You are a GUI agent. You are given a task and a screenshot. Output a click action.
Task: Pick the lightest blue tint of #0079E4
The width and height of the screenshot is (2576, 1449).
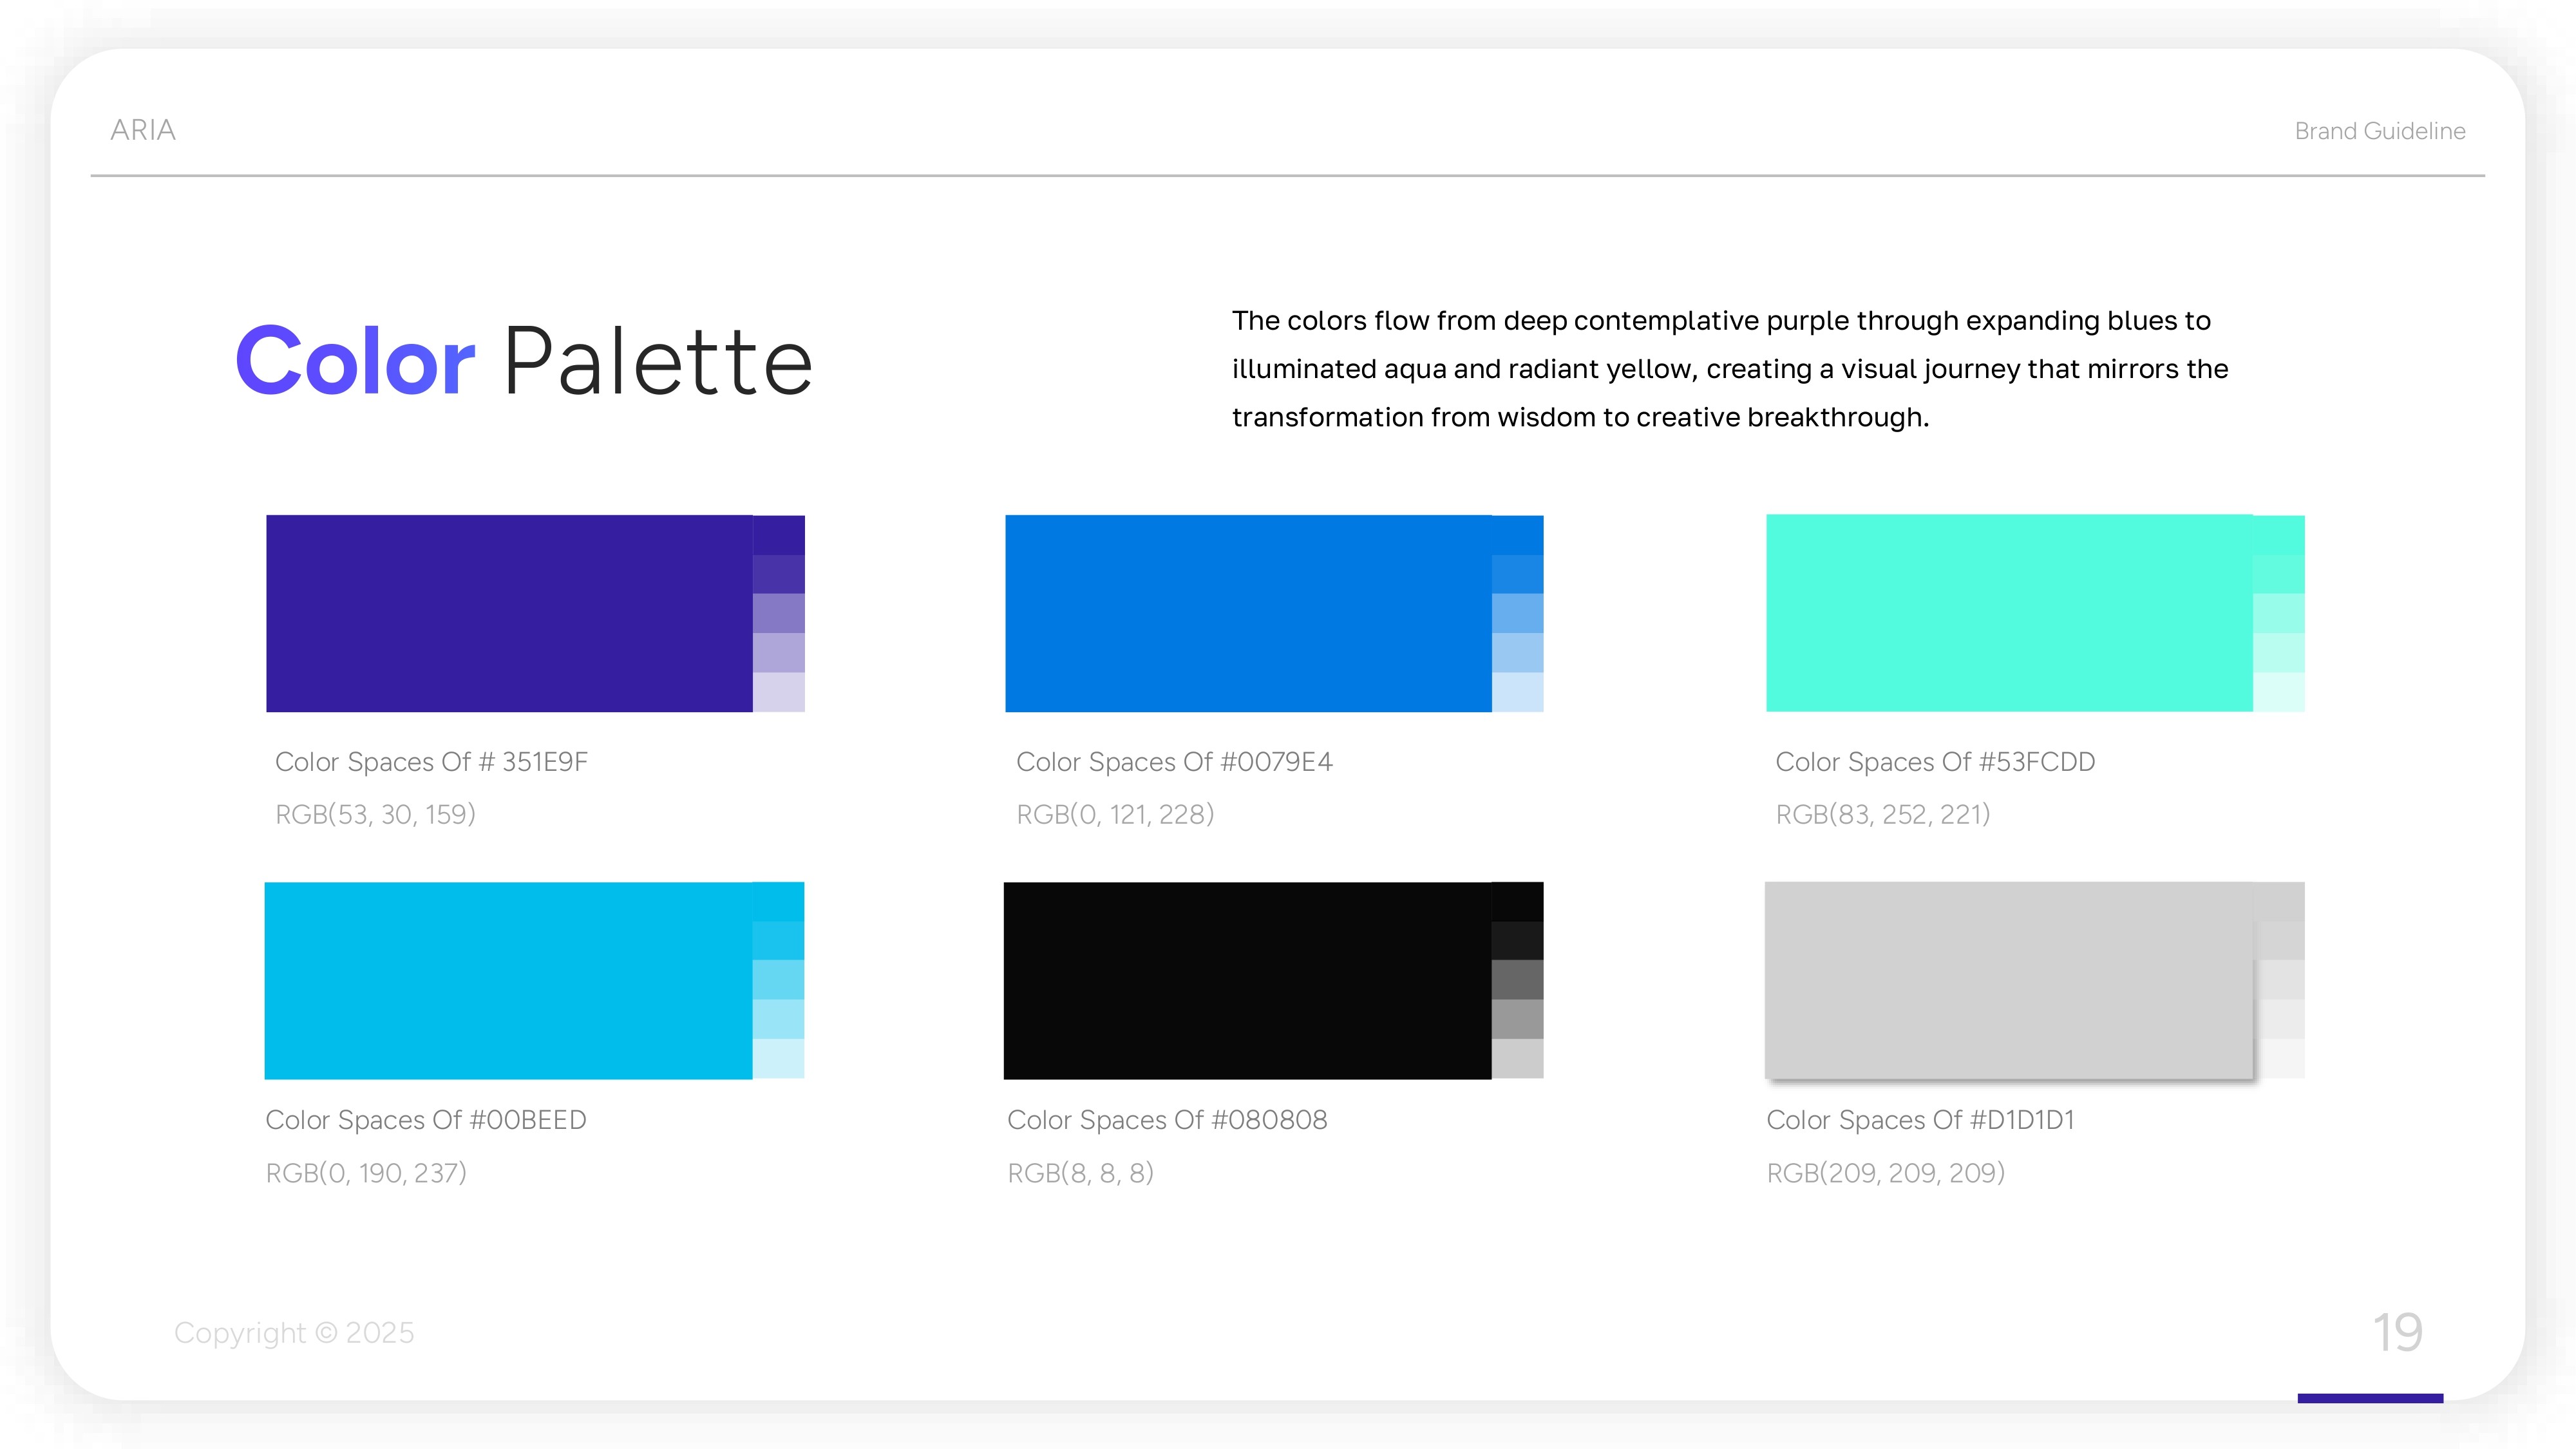coord(1517,692)
